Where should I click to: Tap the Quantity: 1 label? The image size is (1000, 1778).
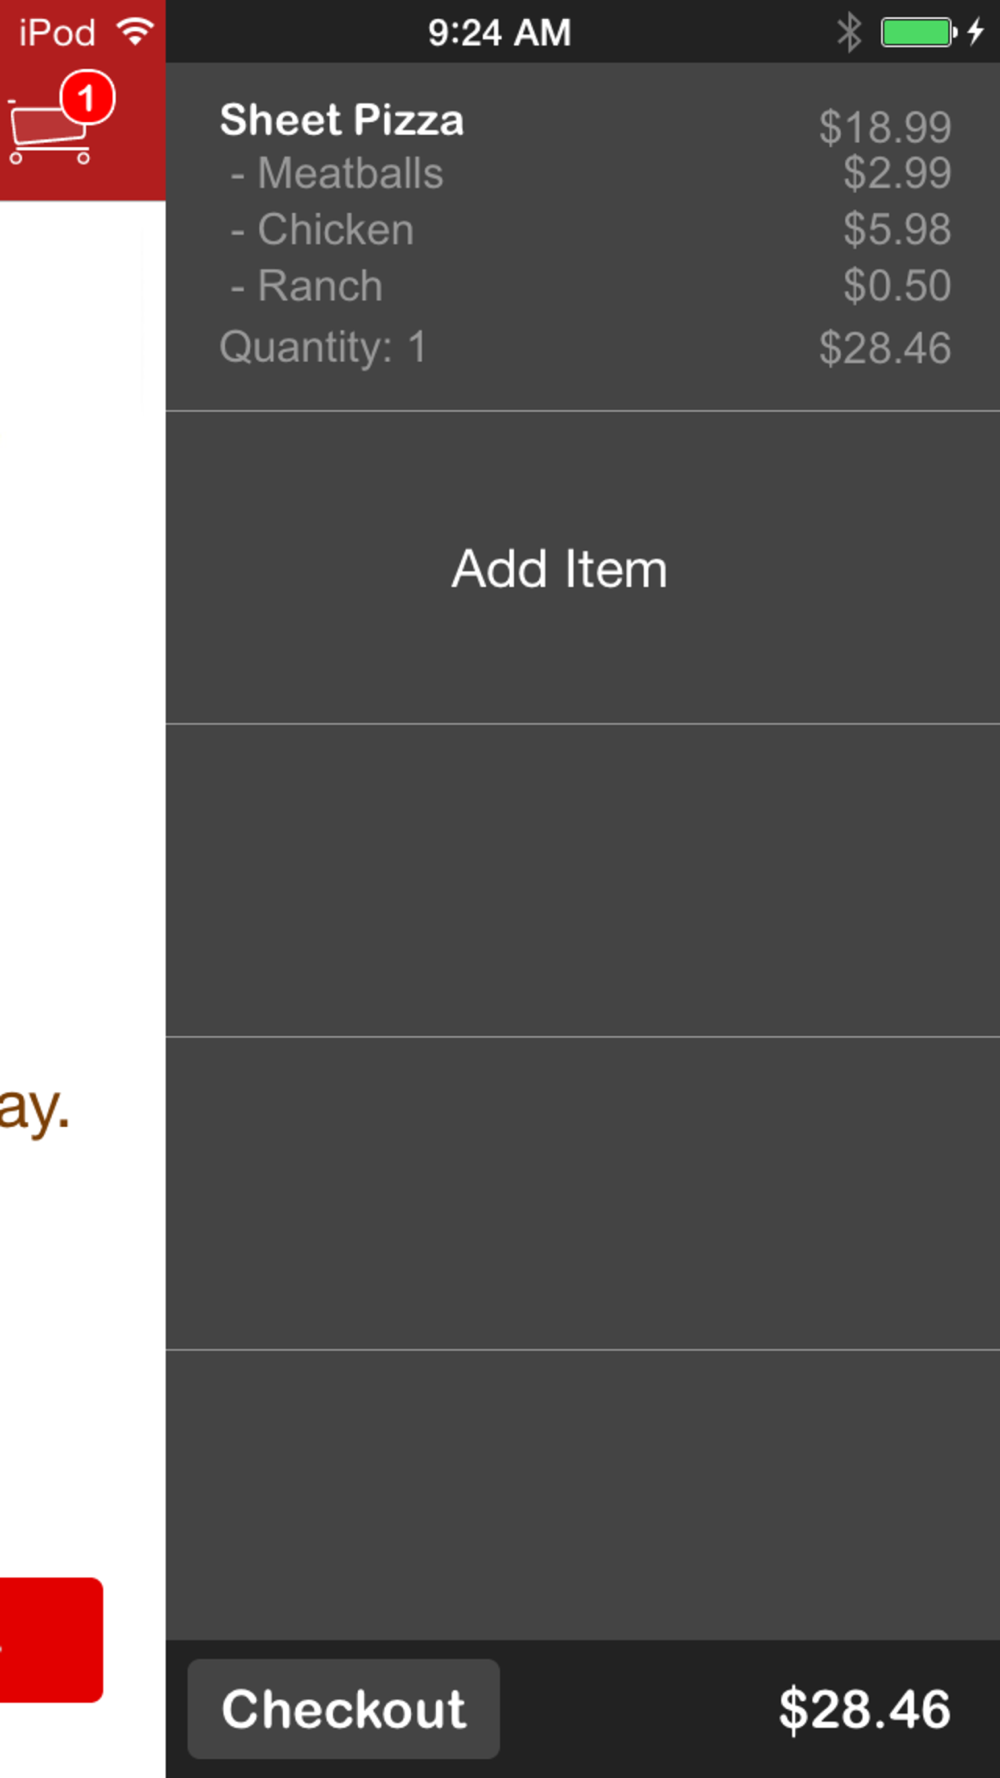[323, 347]
